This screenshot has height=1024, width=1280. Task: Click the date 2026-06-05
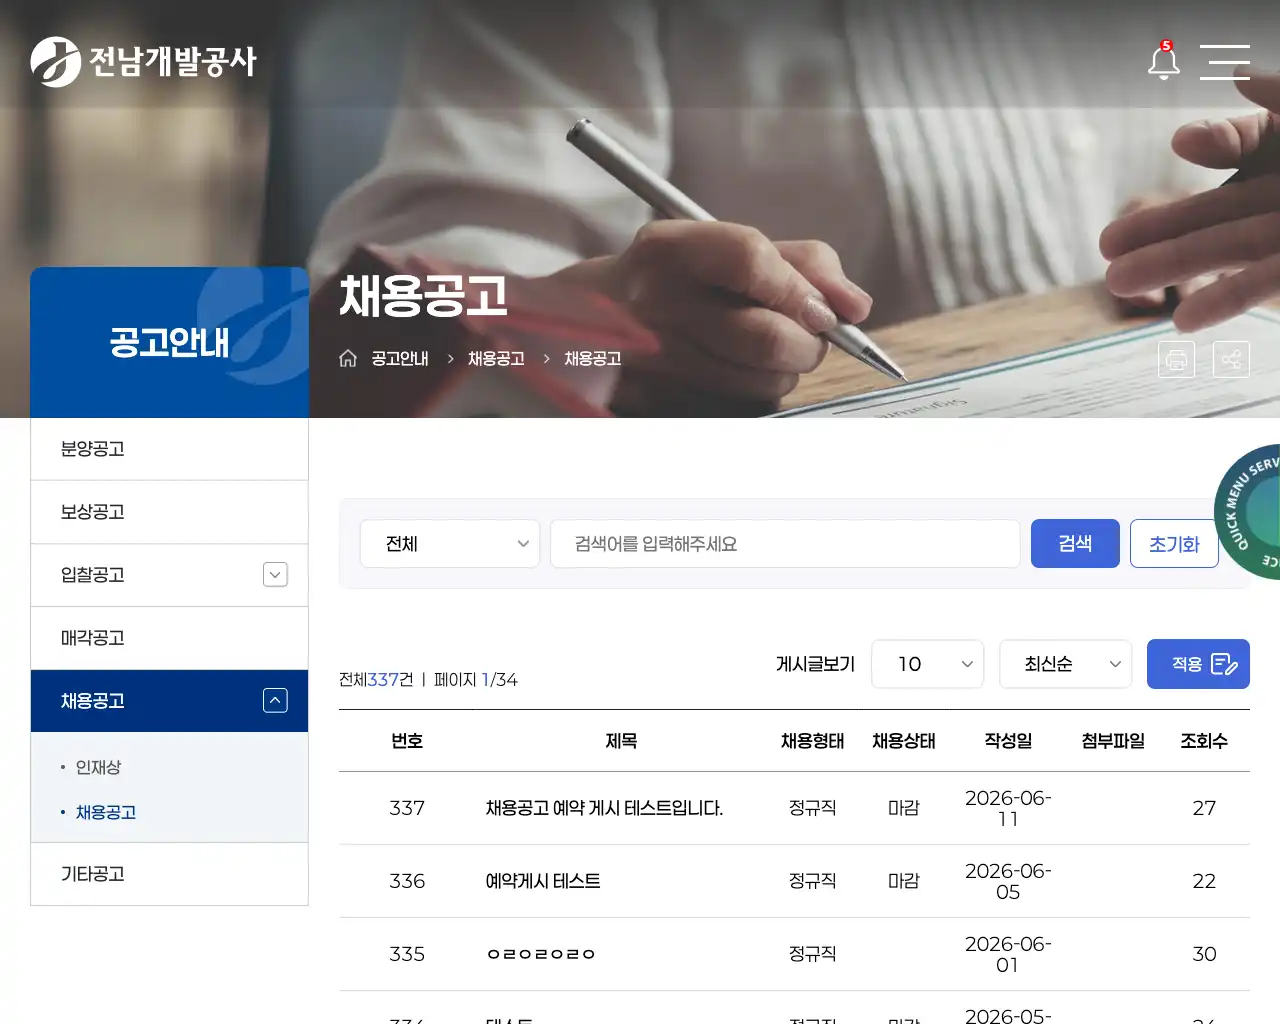point(1008,881)
